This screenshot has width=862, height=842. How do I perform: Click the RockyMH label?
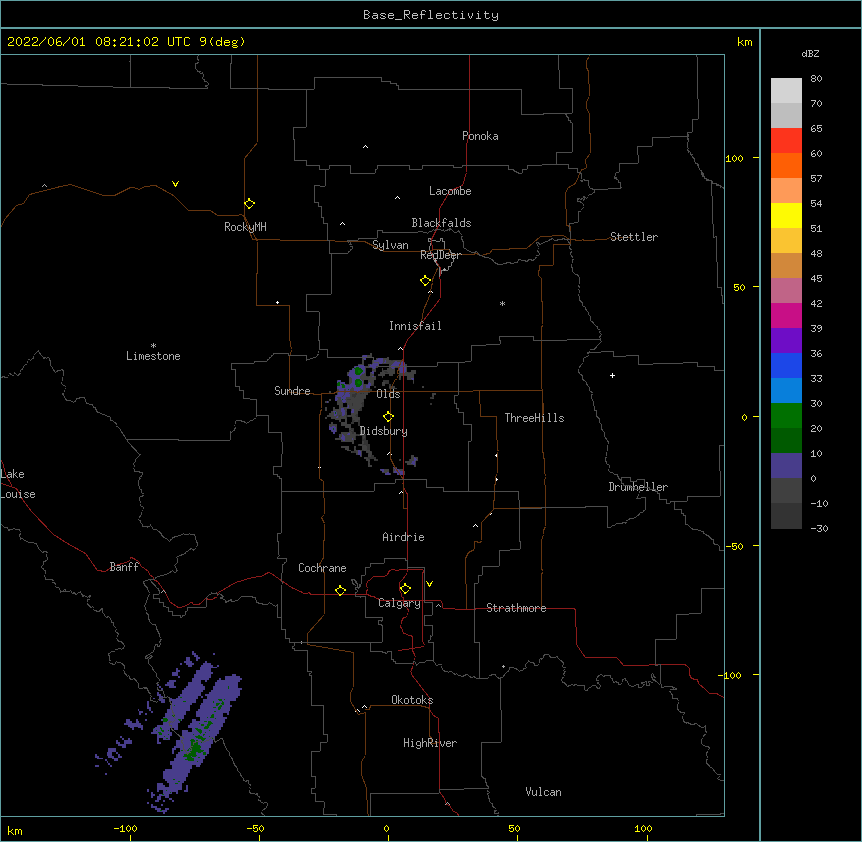(245, 227)
